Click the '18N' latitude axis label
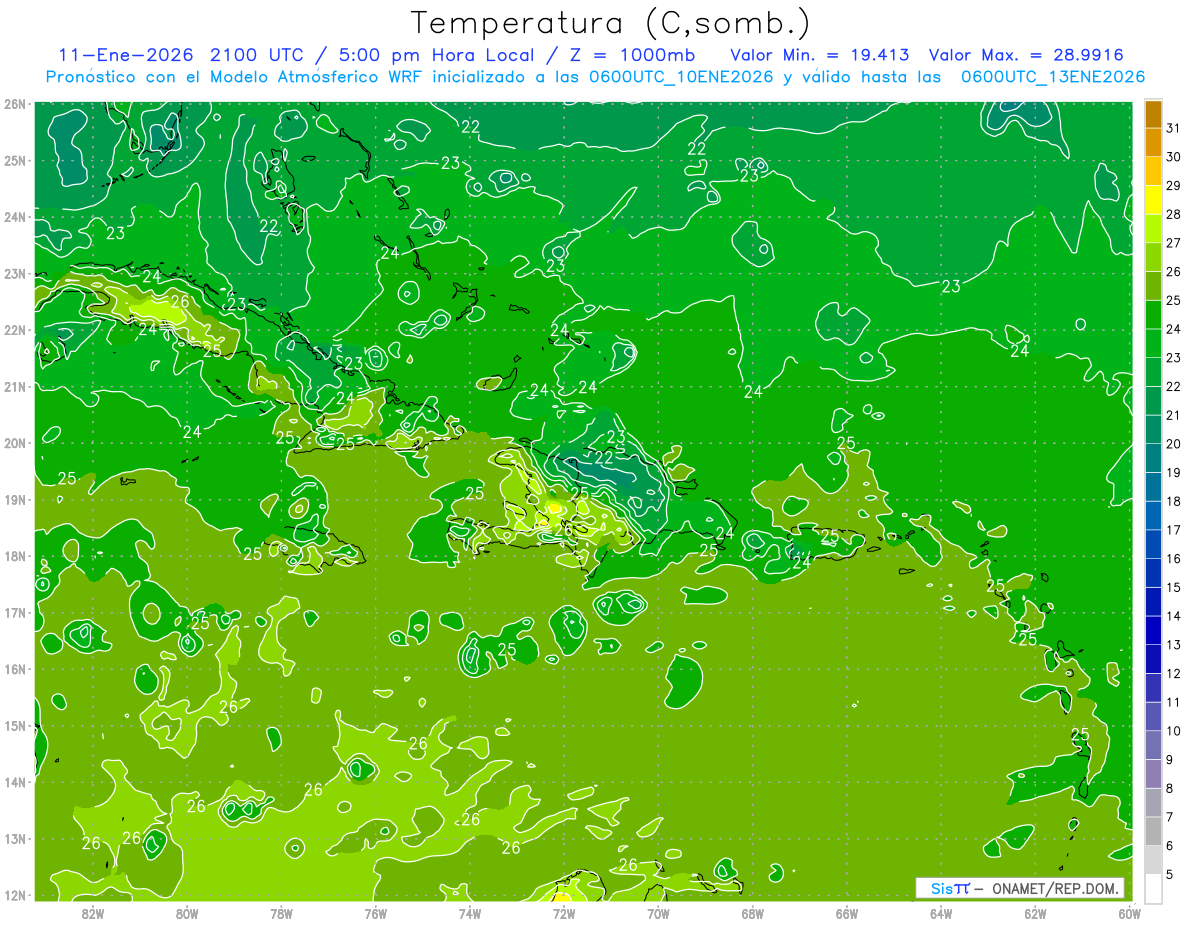The image size is (1200, 927). [15, 556]
